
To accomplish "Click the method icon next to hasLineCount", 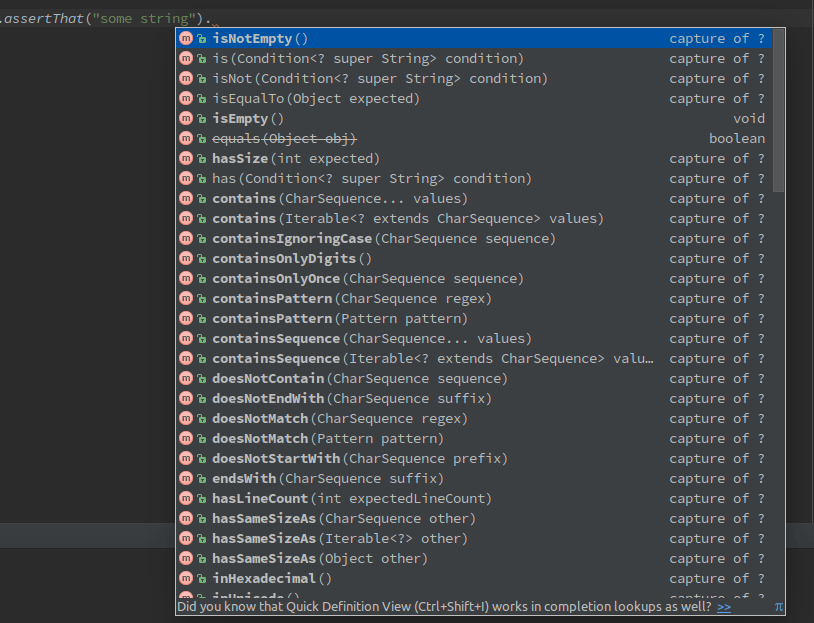I will [187, 498].
